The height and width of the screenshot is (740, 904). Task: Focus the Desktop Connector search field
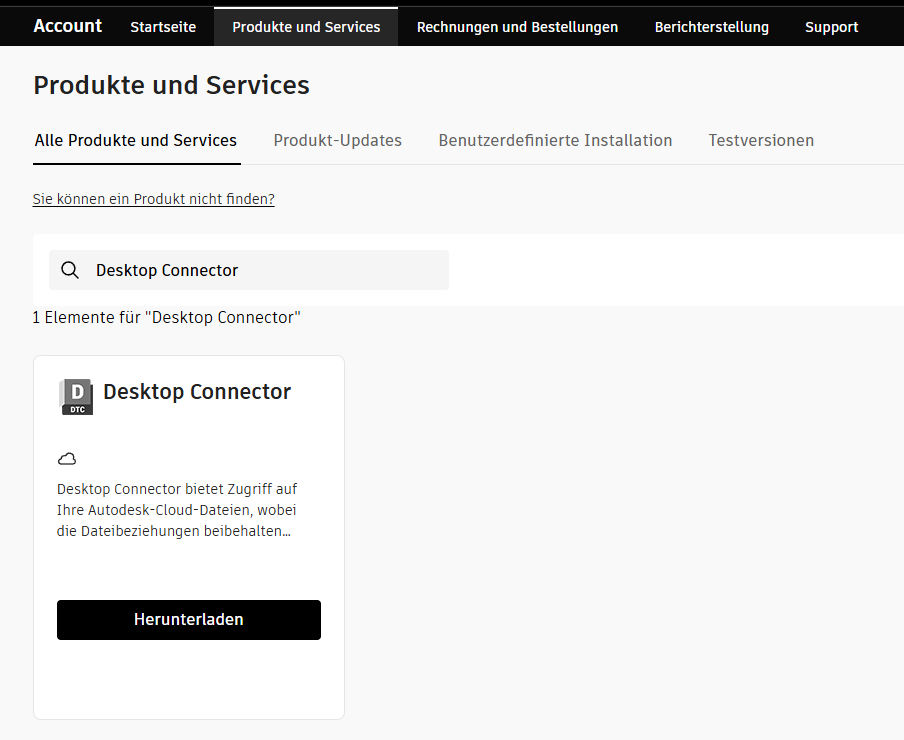249,270
